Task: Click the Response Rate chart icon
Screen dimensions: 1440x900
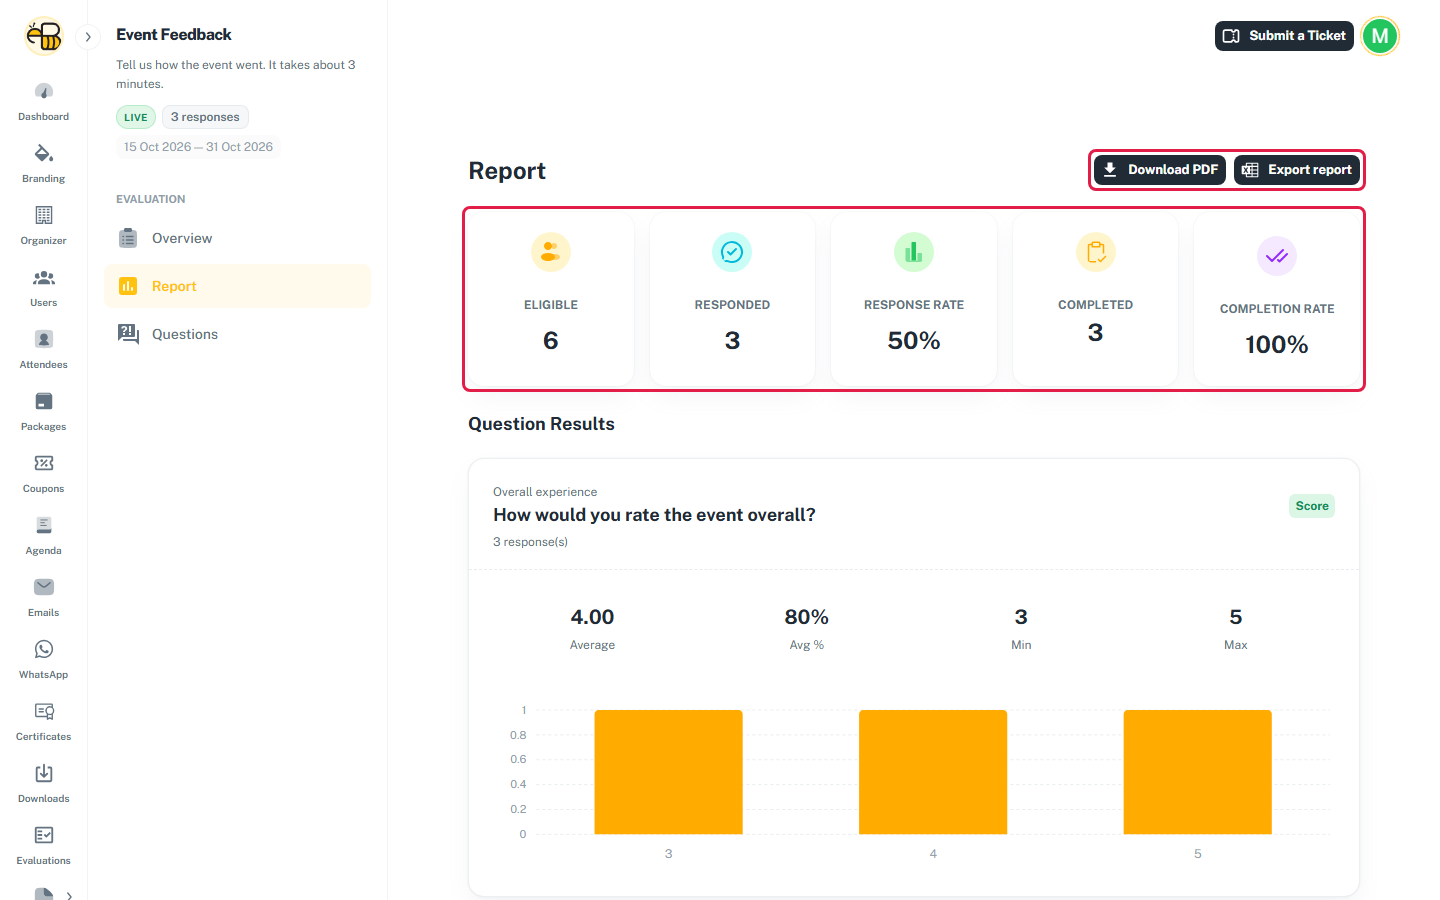Action: (914, 252)
